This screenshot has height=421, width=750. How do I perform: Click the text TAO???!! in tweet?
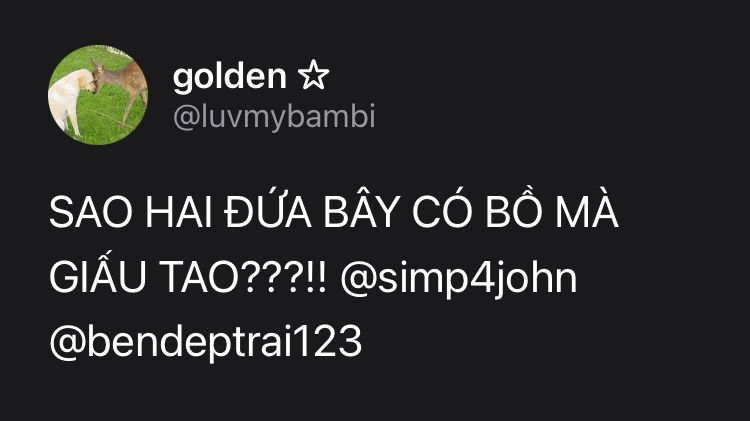tap(243, 277)
